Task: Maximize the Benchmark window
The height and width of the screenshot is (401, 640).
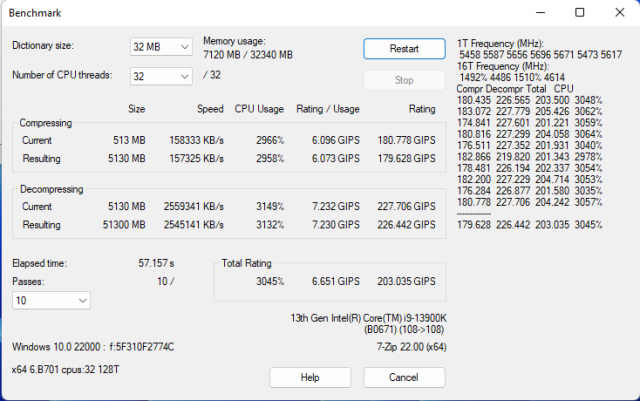Action: [579, 13]
